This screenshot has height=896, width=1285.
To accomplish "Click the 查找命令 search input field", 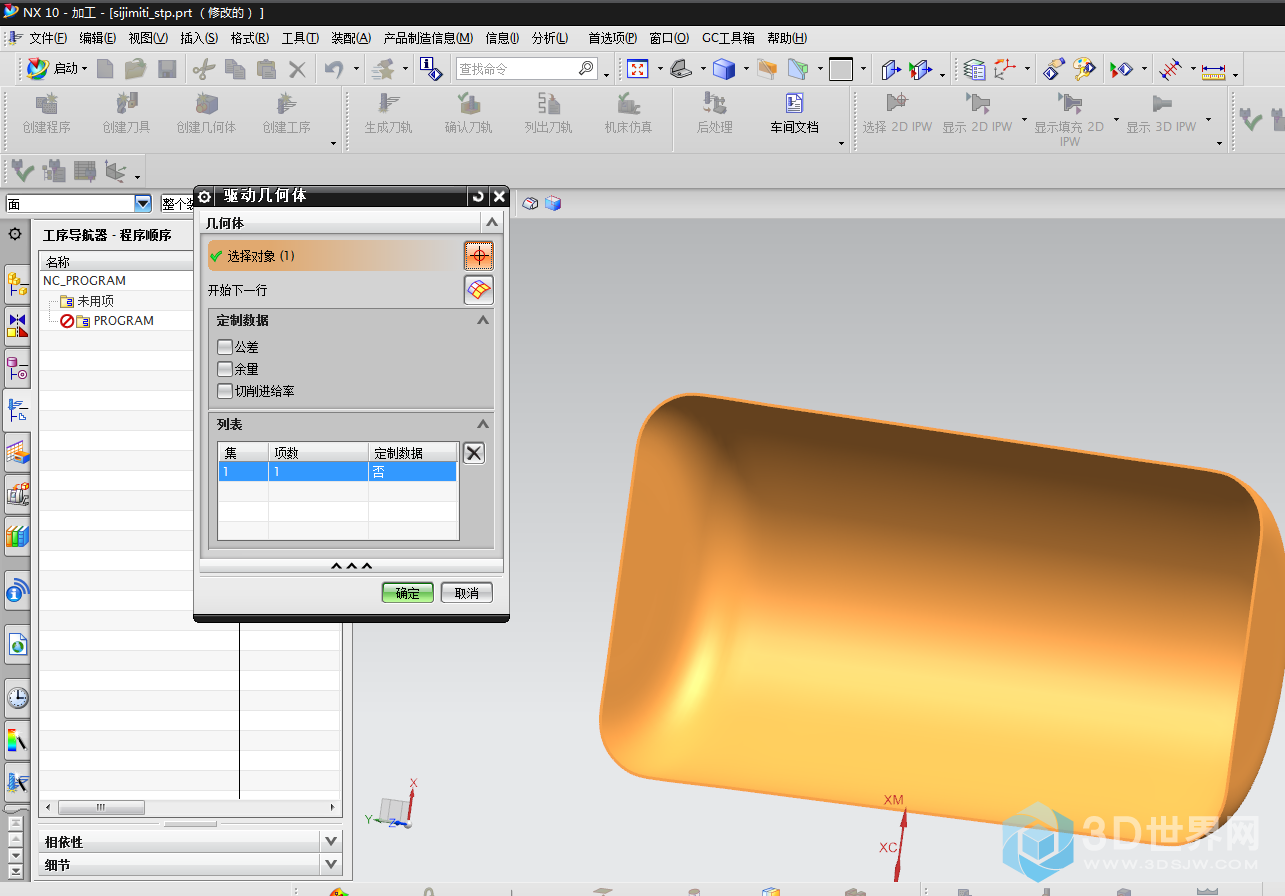I will 526,69.
